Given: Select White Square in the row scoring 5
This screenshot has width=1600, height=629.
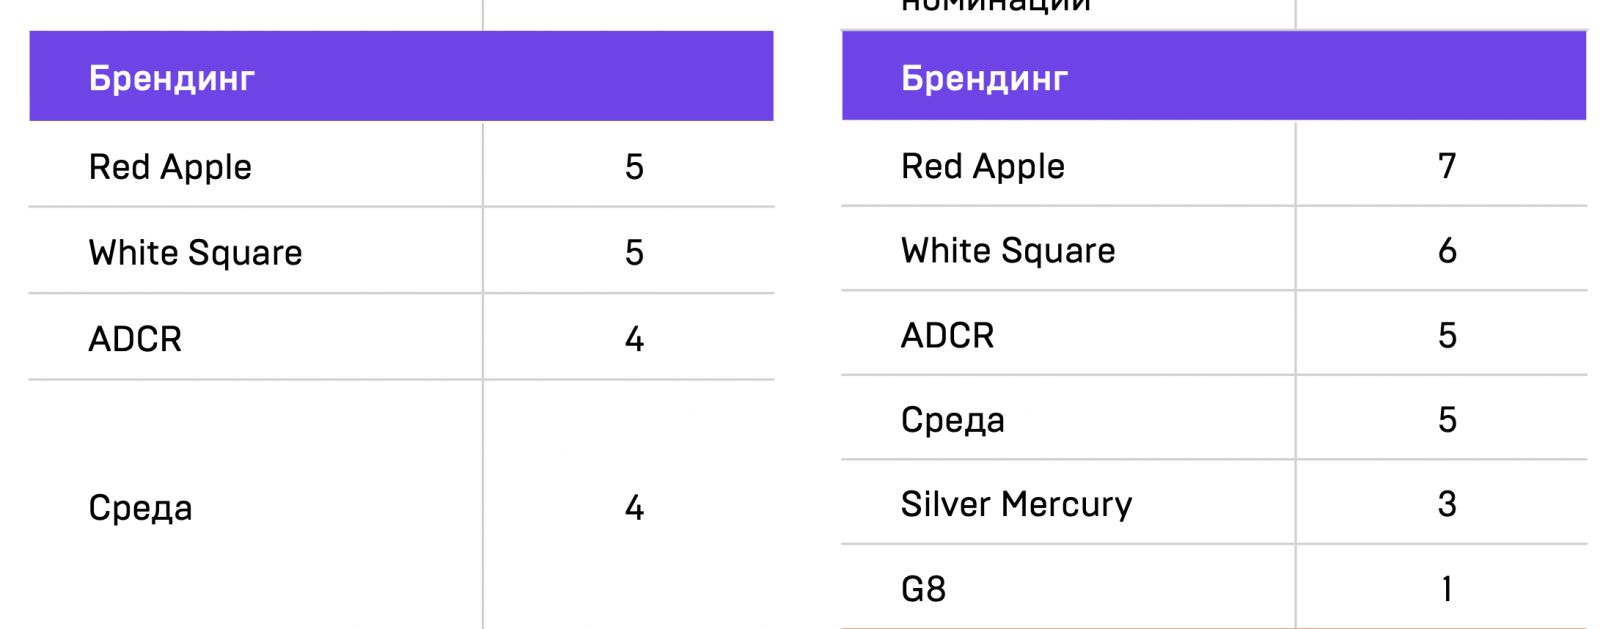Looking at the screenshot, I should click(195, 253).
